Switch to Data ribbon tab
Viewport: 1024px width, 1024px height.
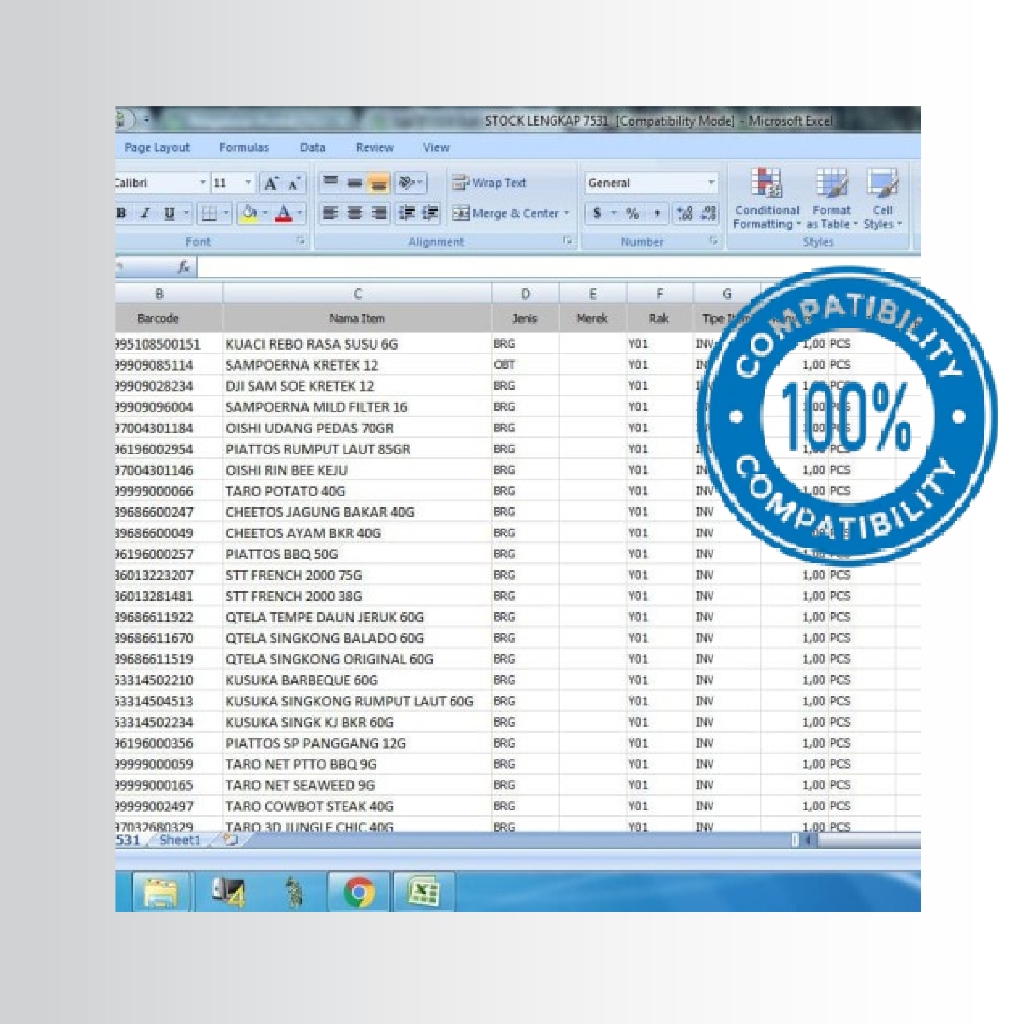coord(312,148)
